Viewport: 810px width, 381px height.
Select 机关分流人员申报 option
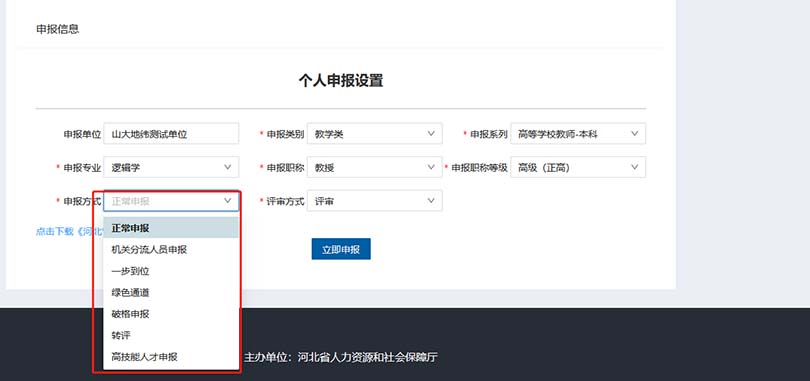click(171, 249)
